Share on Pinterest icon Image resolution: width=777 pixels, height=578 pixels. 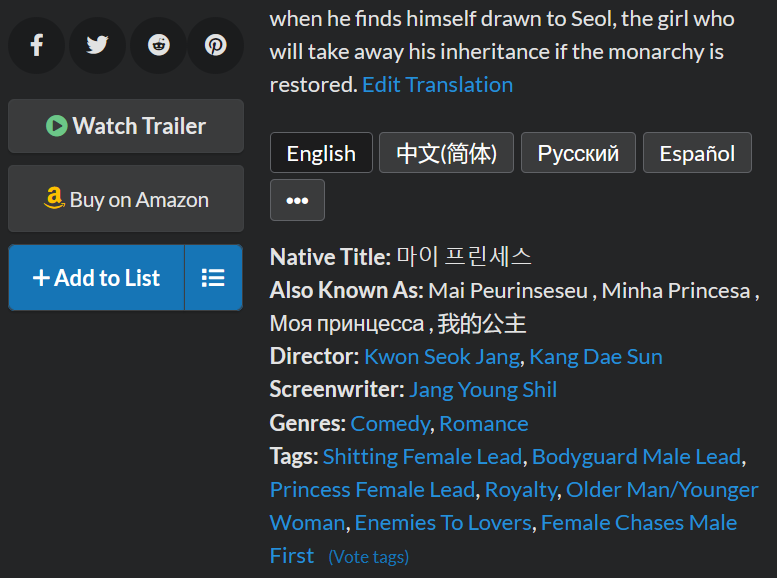click(216, 45)
